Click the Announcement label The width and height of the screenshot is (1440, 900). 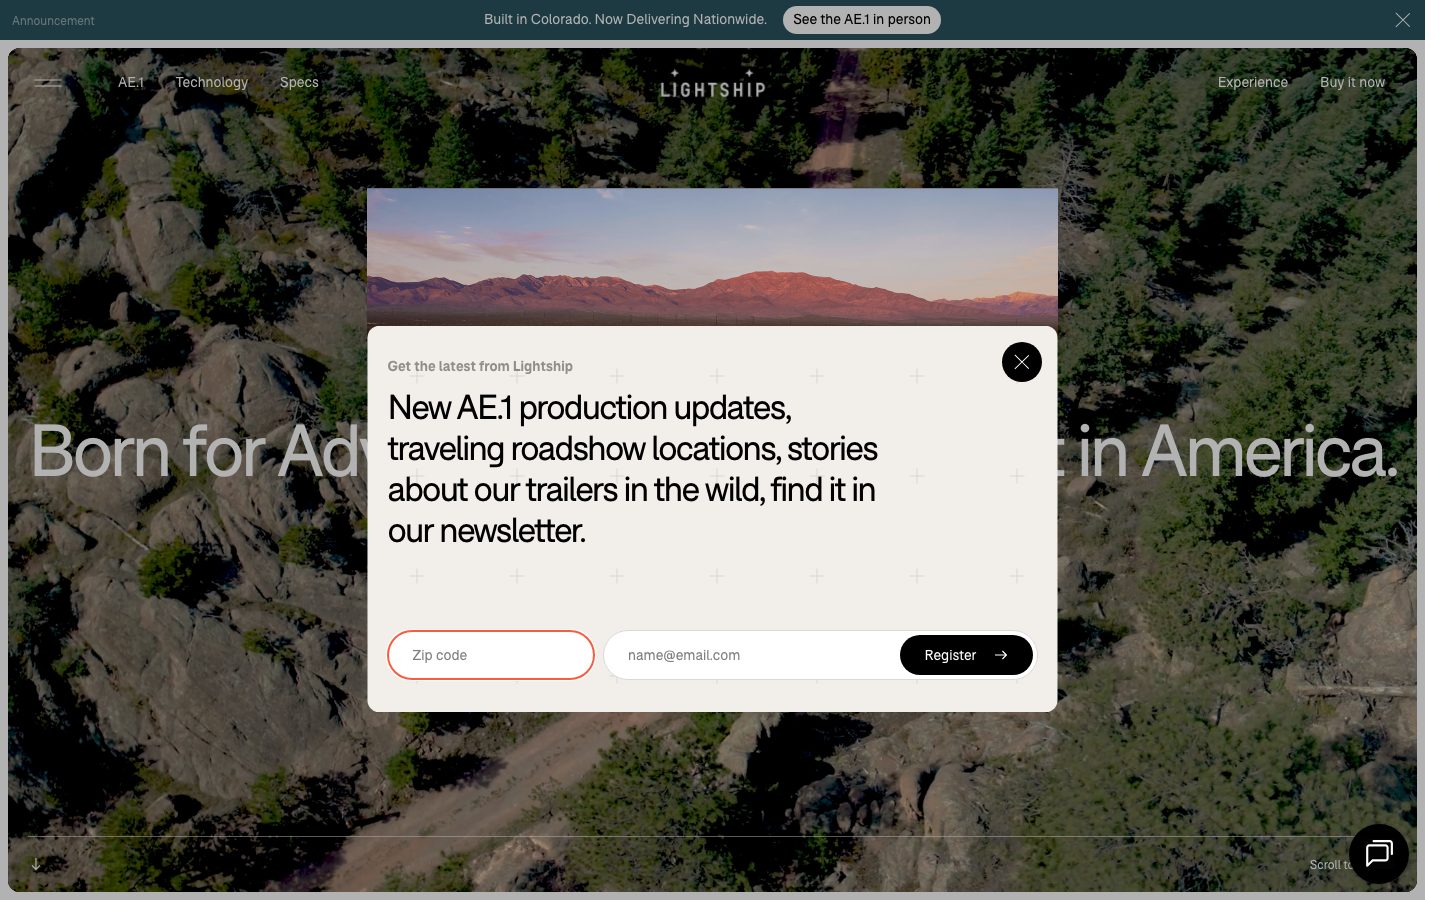point(53,21)
